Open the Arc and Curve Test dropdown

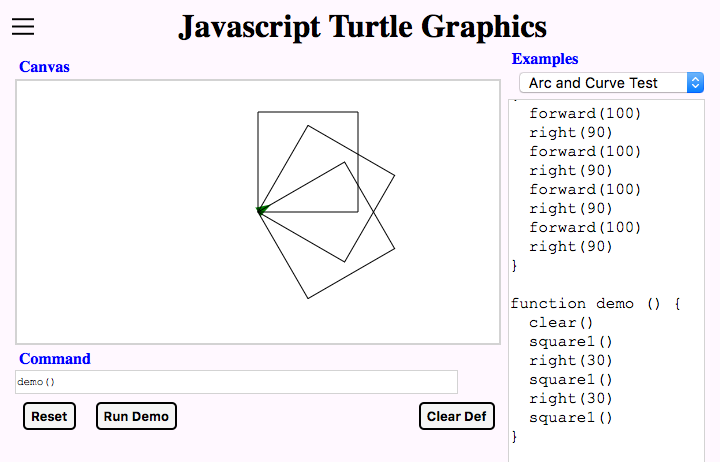coord(611,83)
